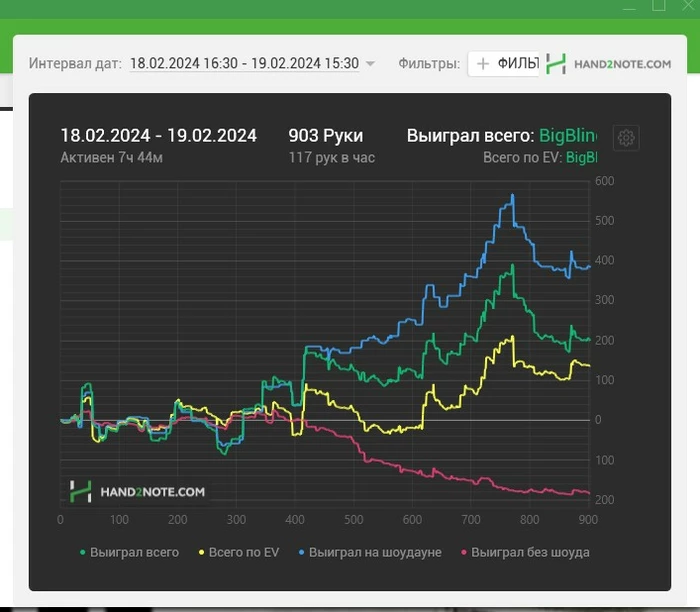Viewport: 700px width, 612px height.
Task: Toggle the 'Выиграл на шоудауне' legend series
Action: [x=370, y=552]
